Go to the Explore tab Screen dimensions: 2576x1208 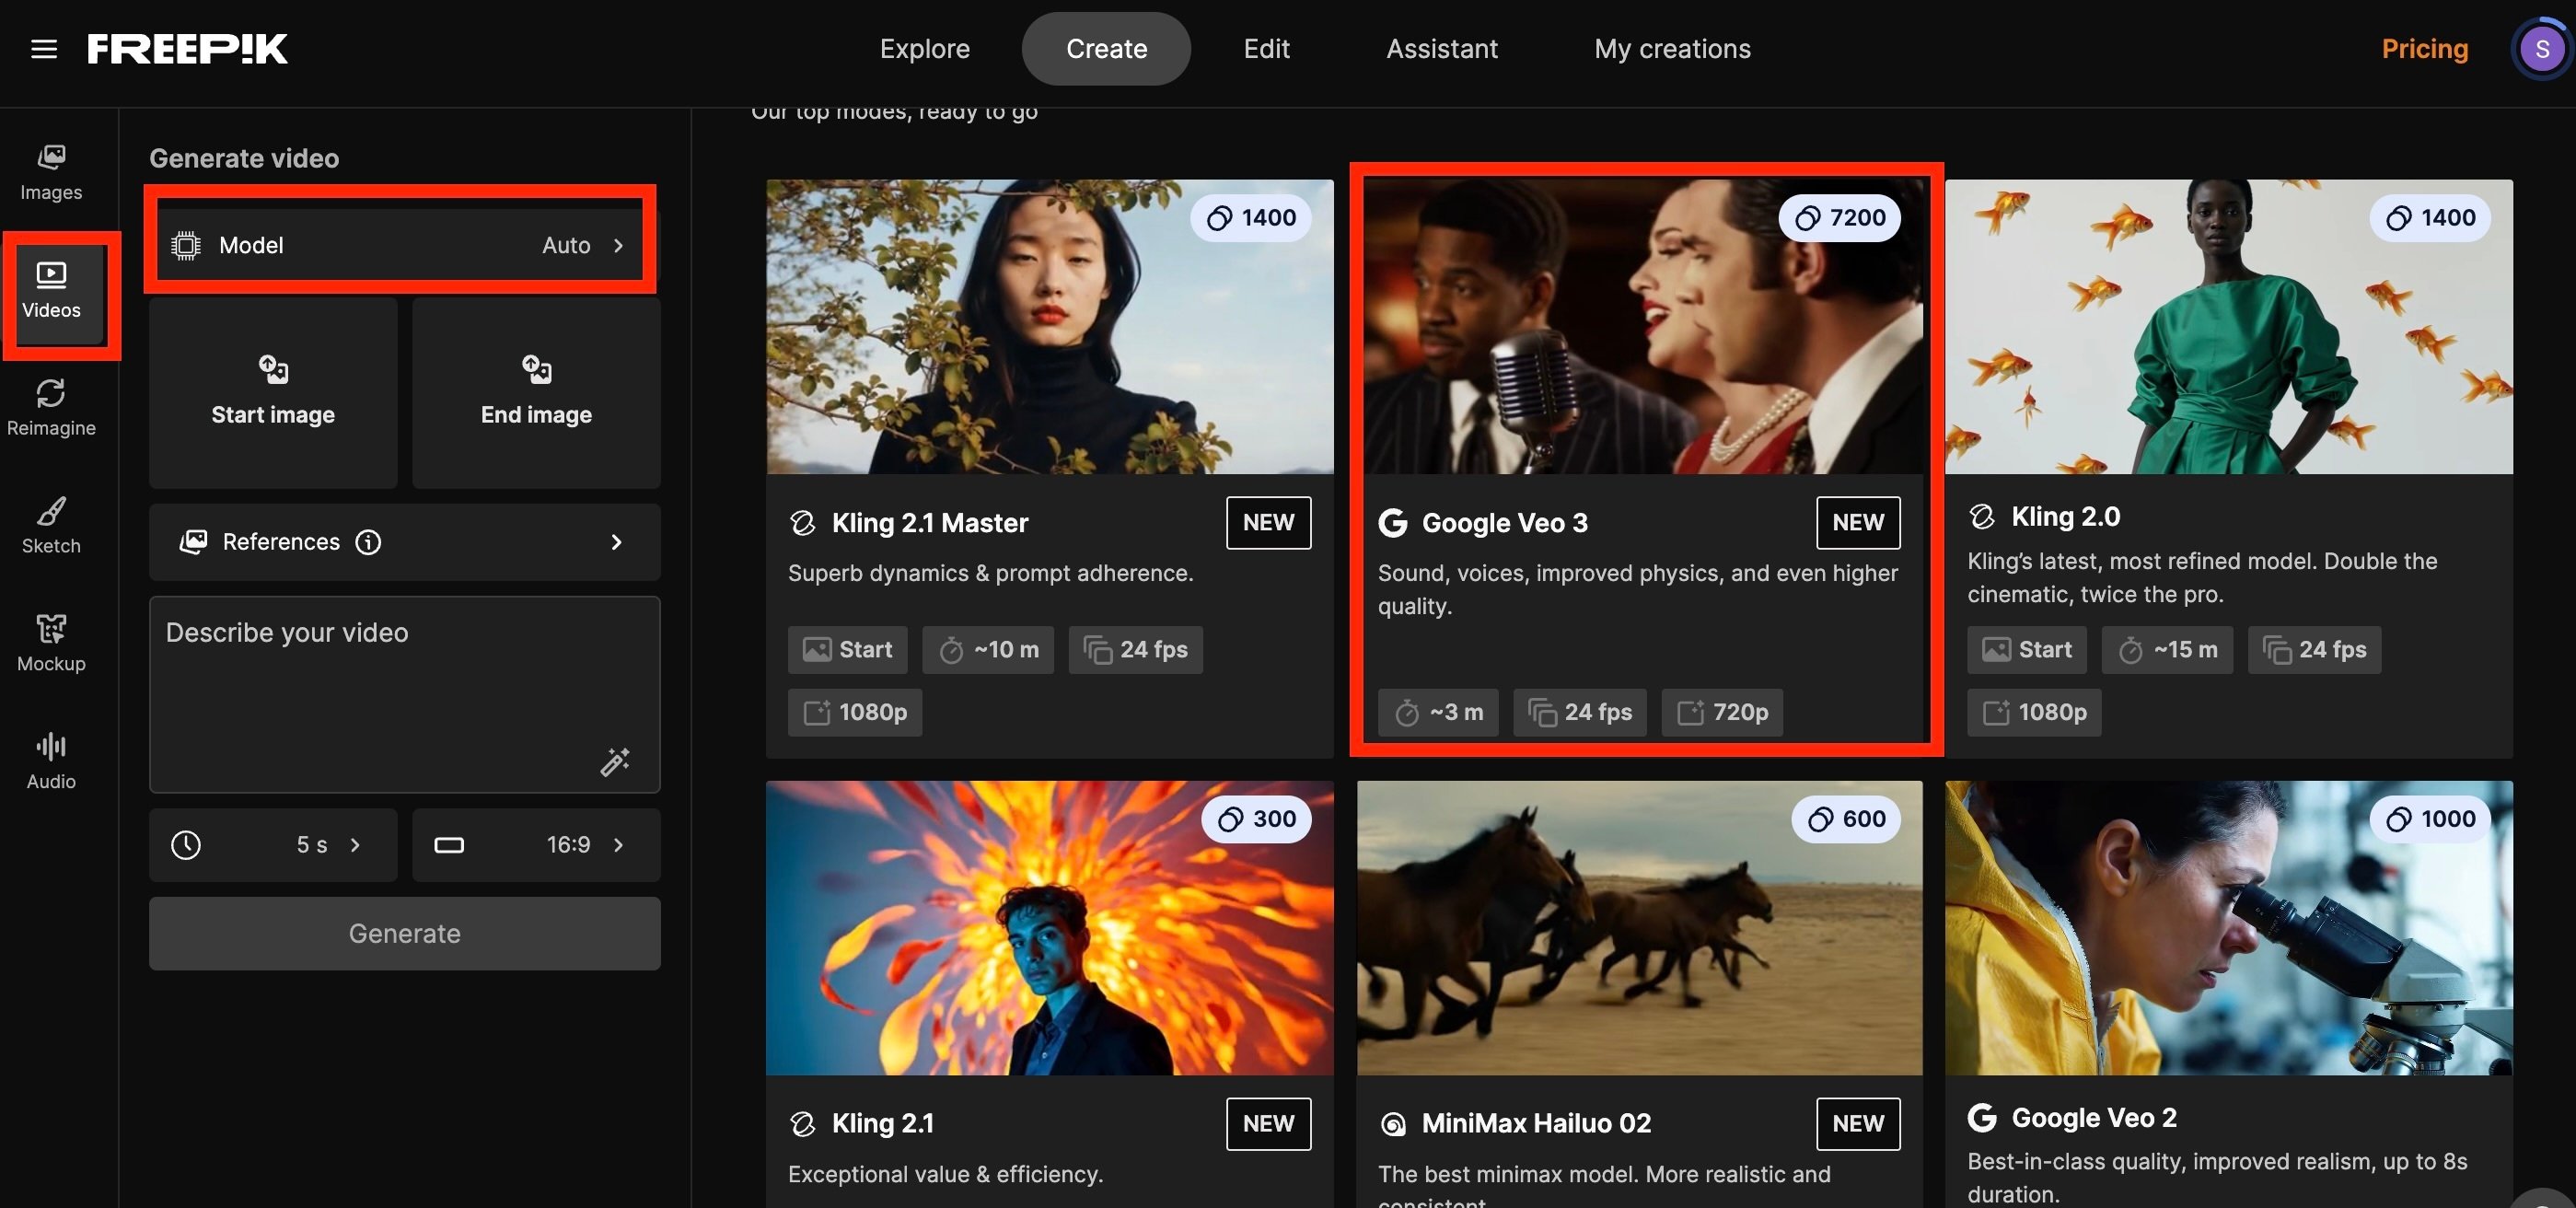point(924,48)
